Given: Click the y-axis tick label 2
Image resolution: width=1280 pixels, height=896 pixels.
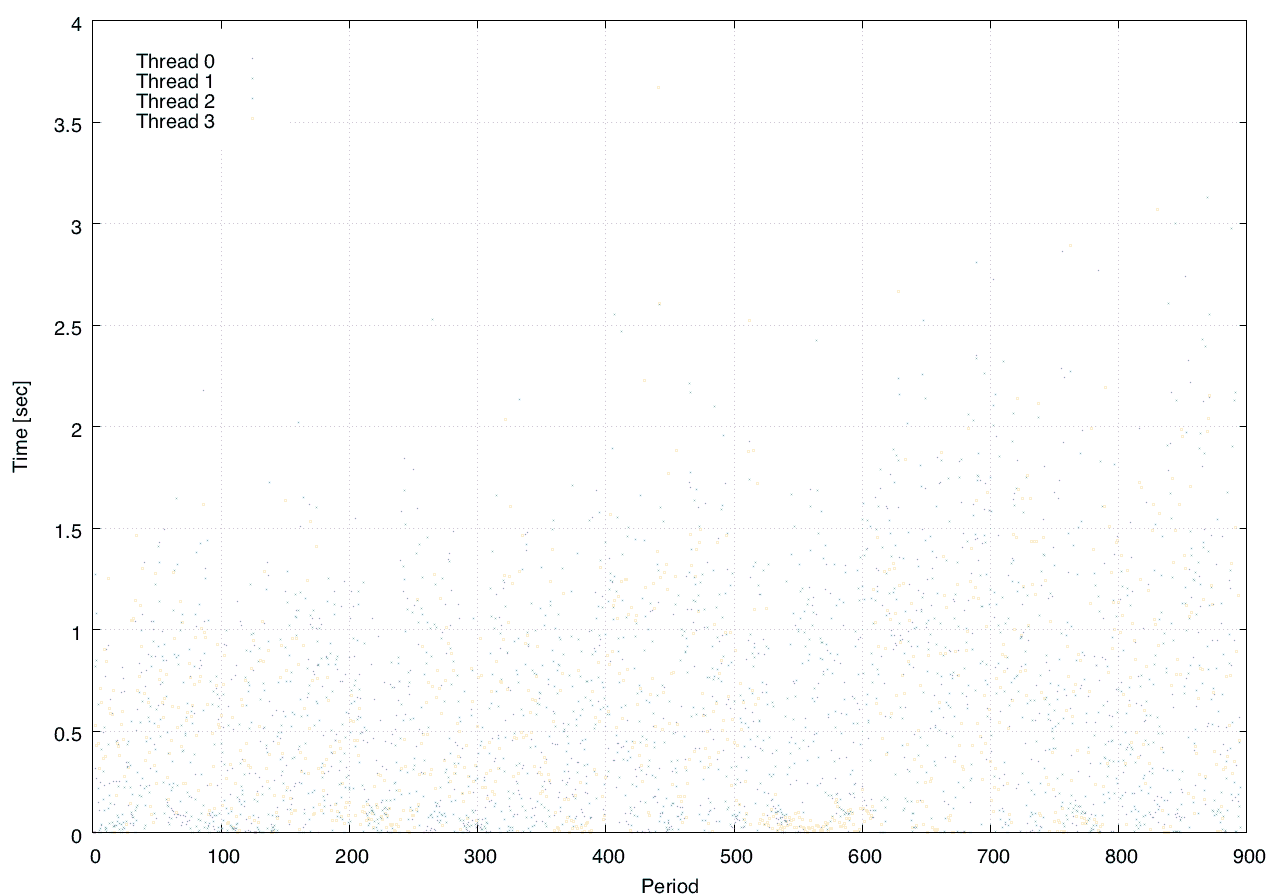Looking at the screenshot, I should [78, 428].
